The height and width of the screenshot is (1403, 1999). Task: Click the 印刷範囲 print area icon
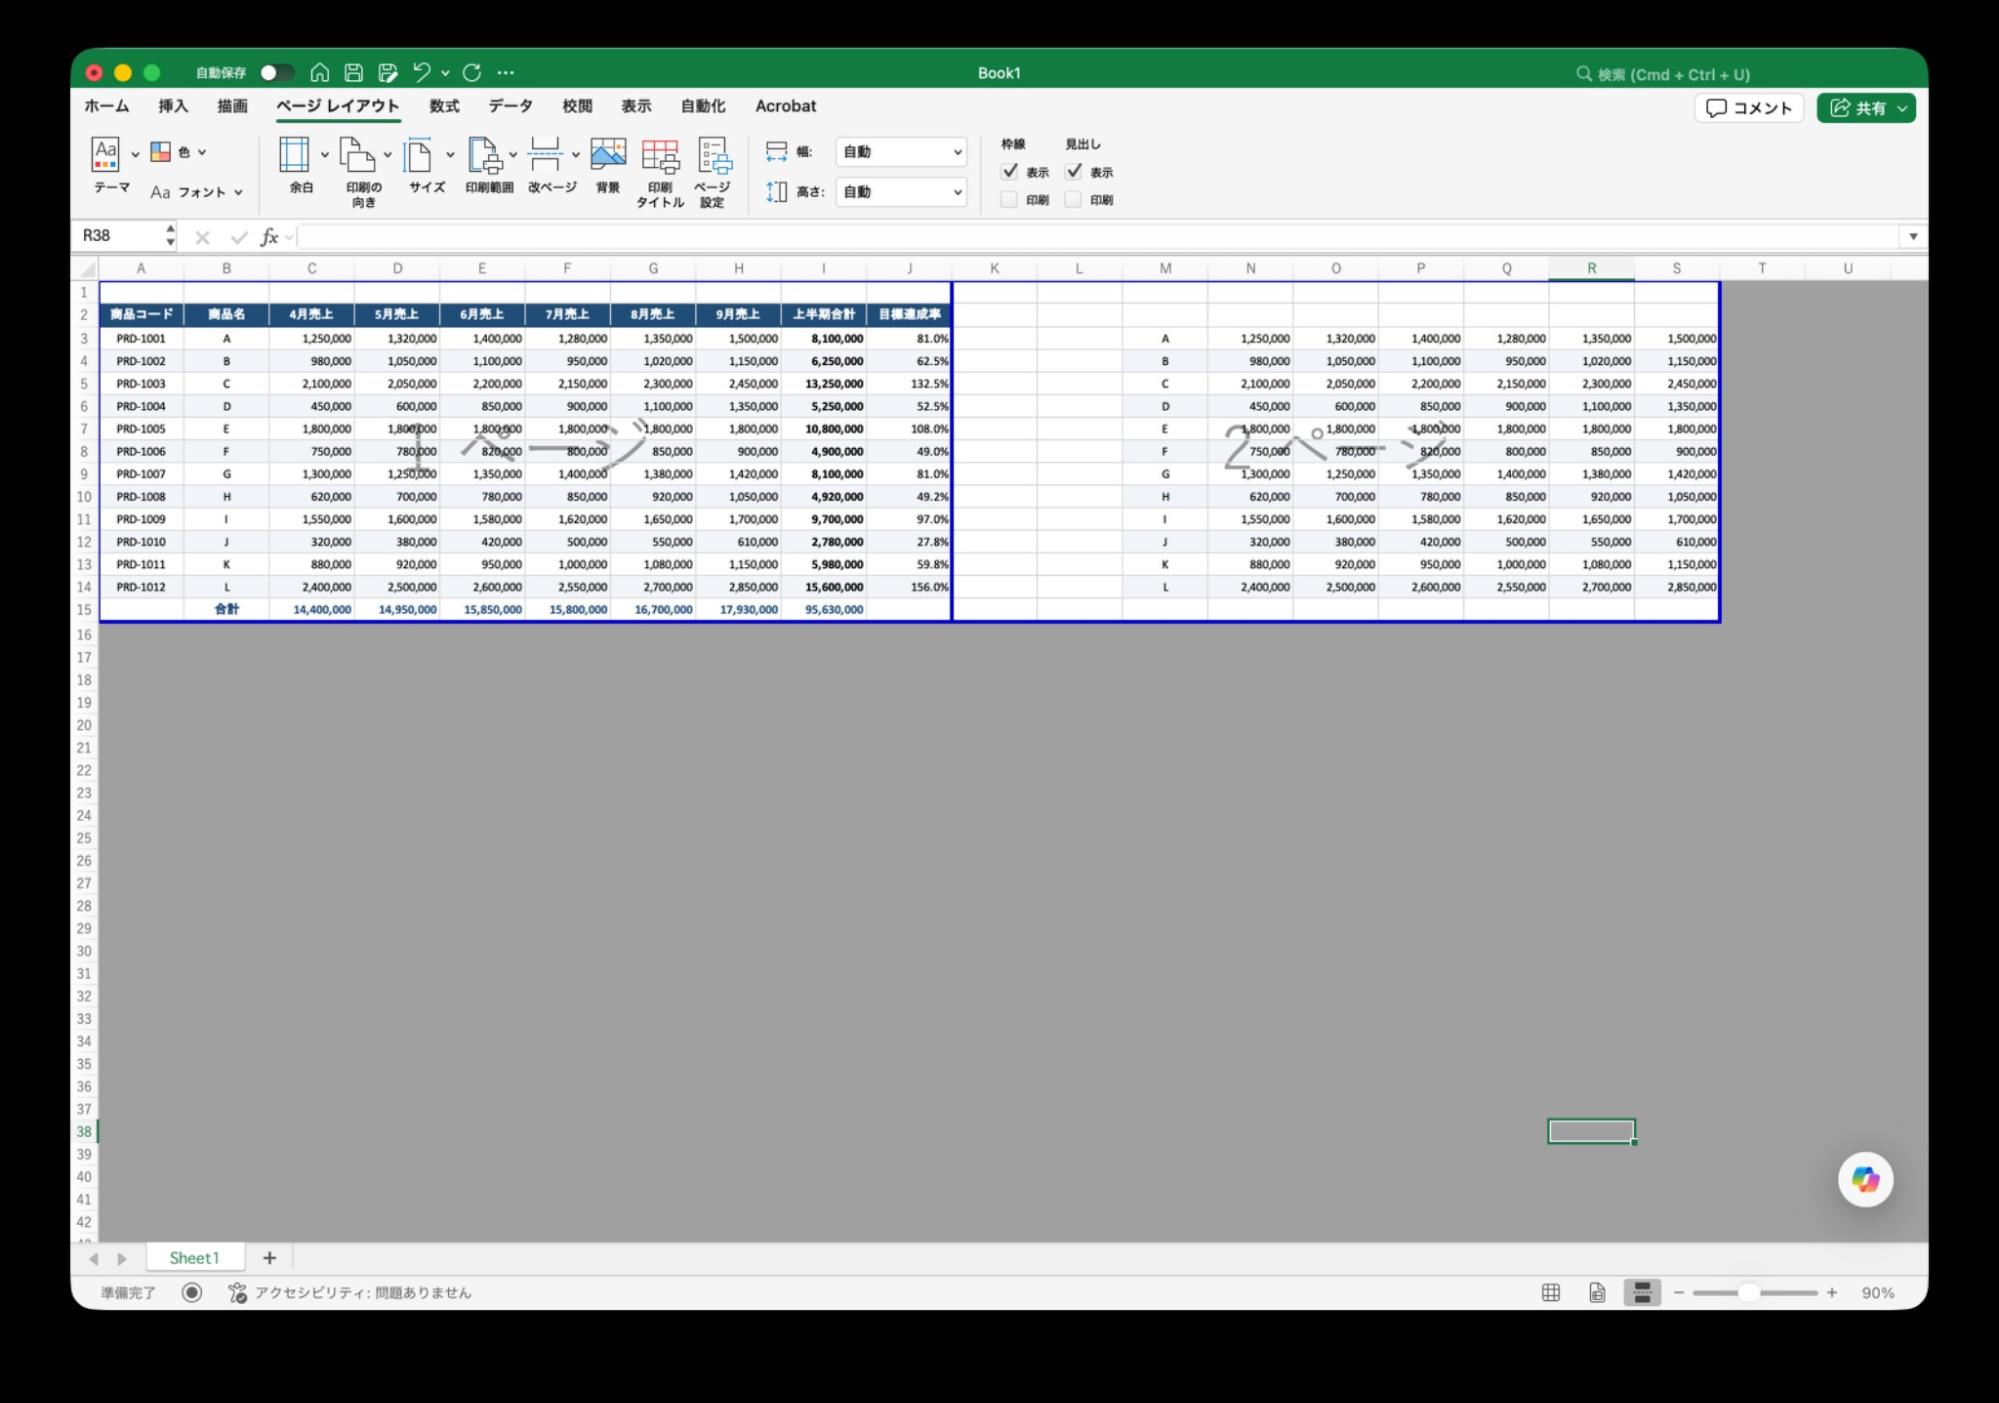tap(485, 155)
